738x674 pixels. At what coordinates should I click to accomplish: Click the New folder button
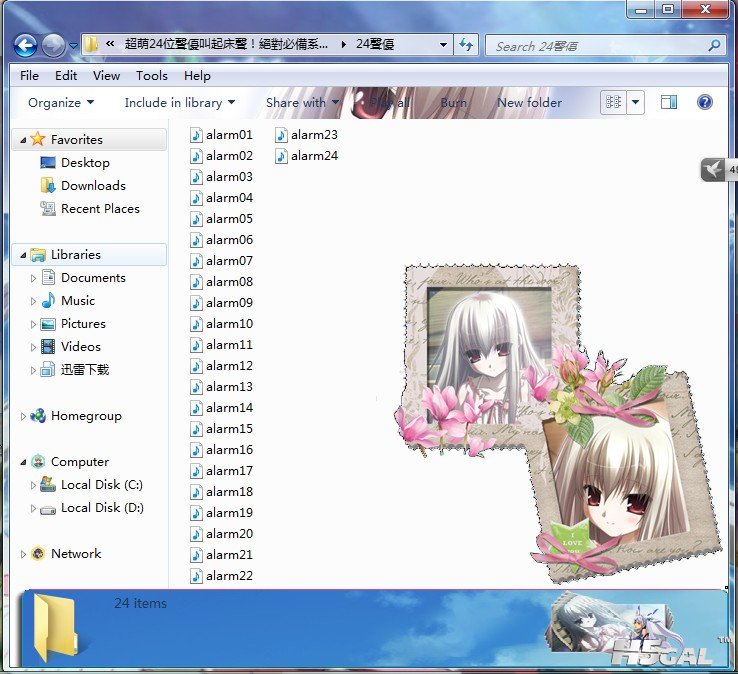[x=529, y=102]
